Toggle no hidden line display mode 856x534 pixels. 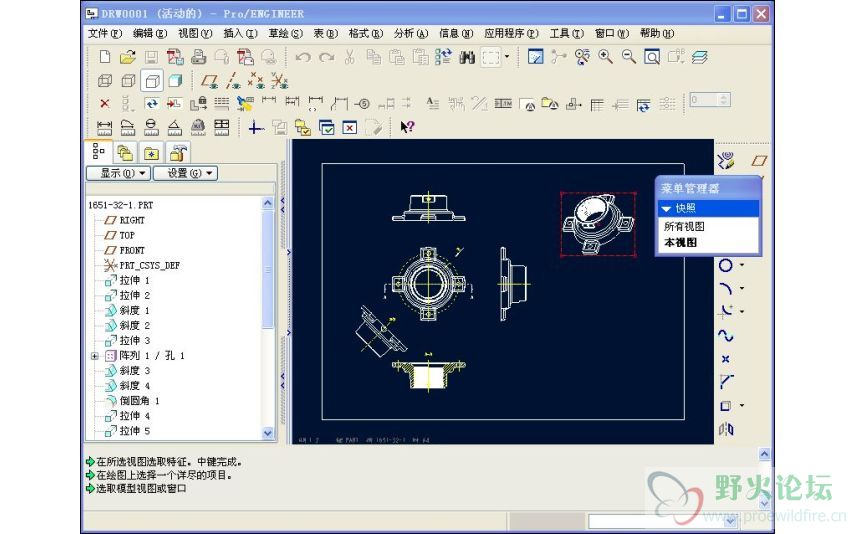pos(152,81)
